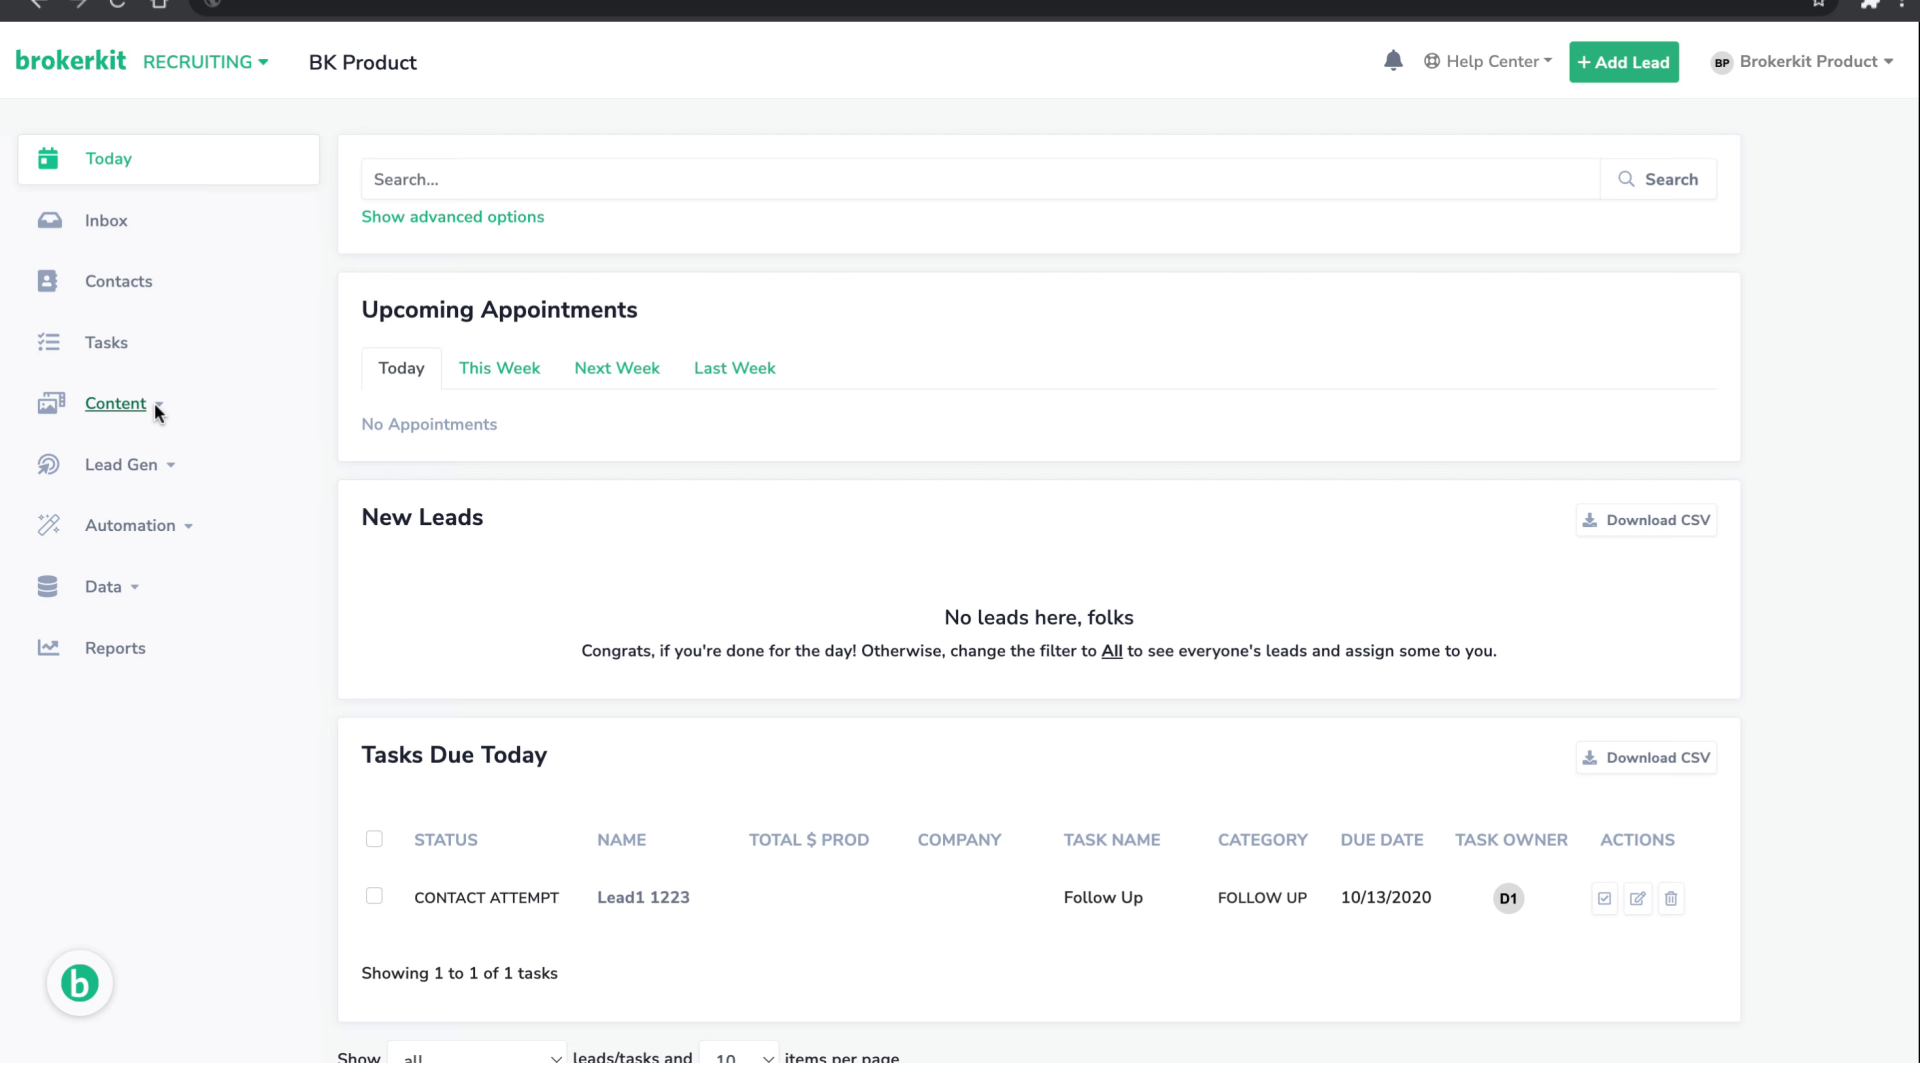This screenshot has width=1920, height=1080.
Task: Select all tasks with header checkbox
Action: [x=374, y=839]
